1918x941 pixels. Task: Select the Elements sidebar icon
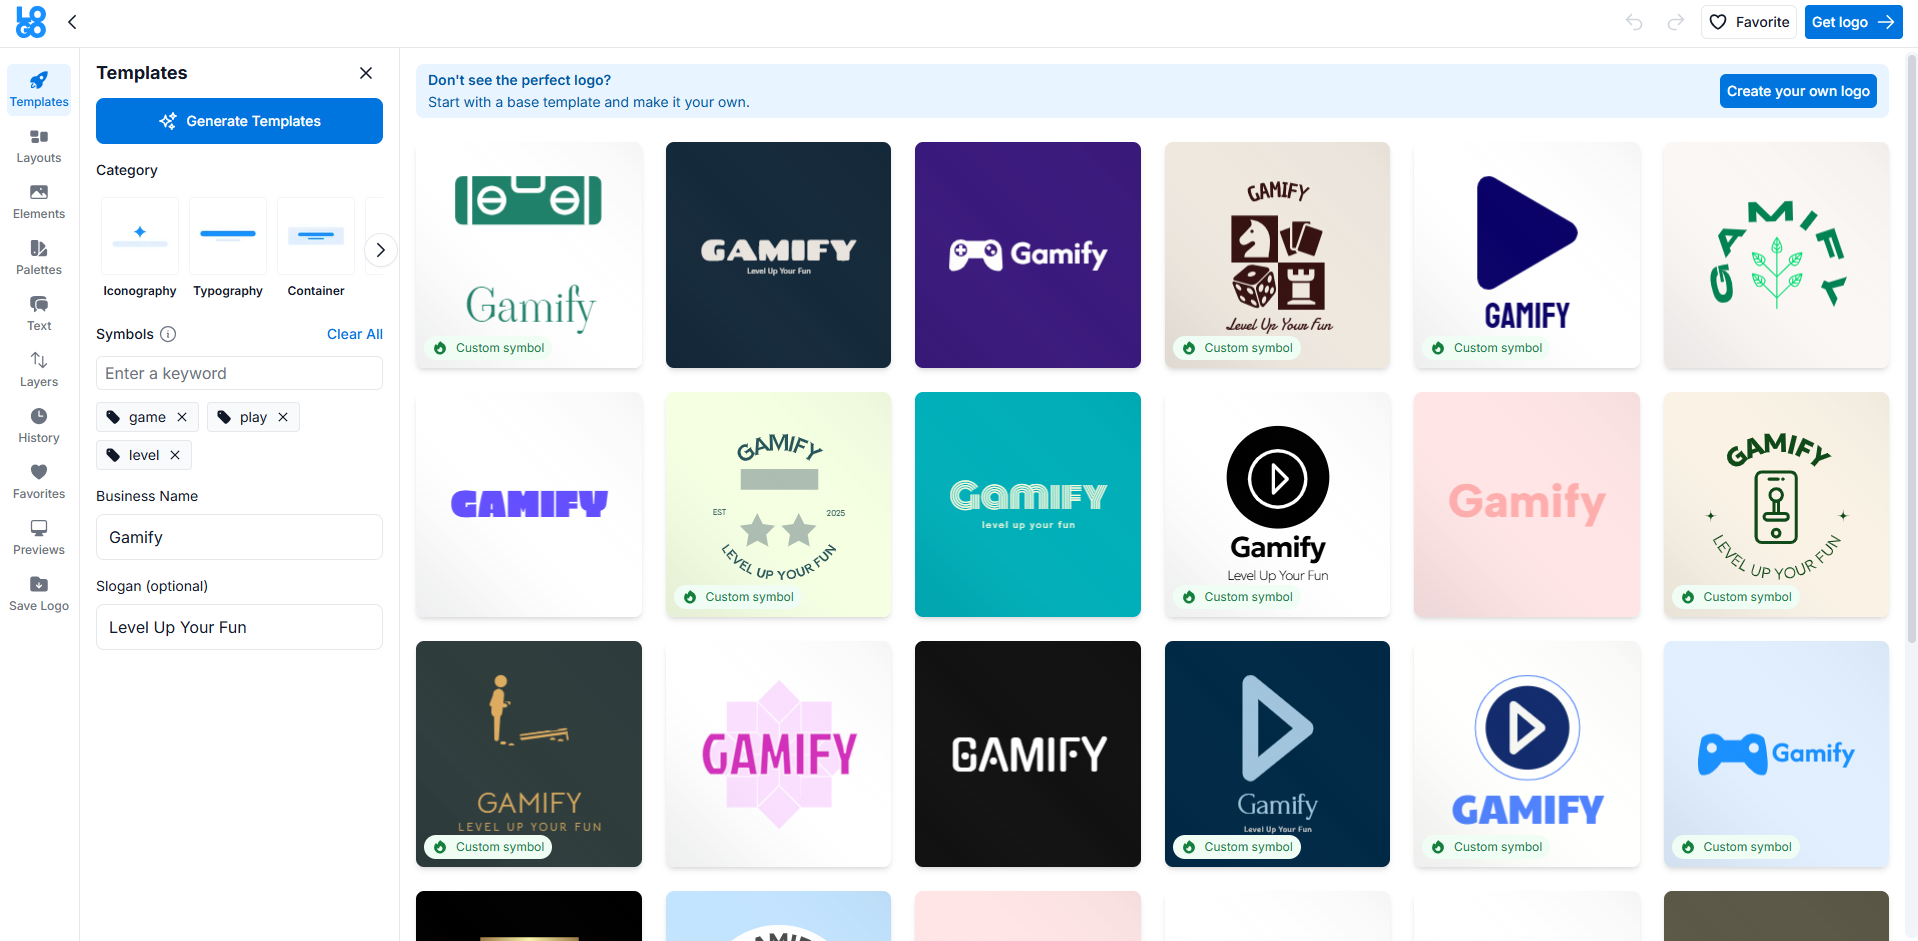[38, 201]
